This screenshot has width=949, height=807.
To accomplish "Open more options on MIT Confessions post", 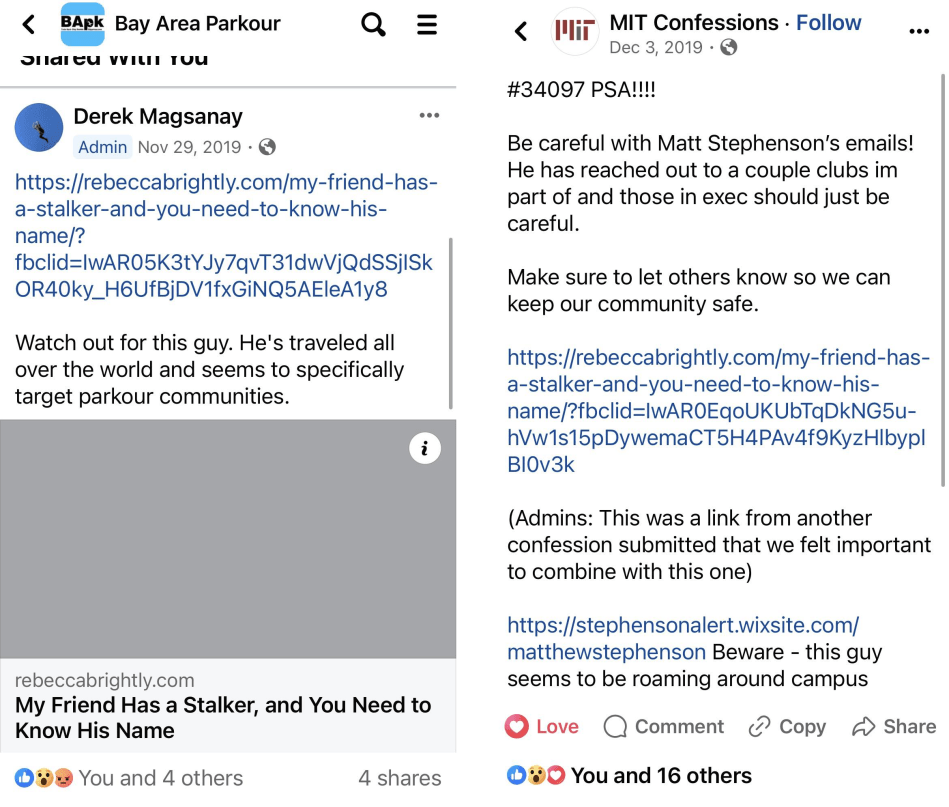I will (918, 31).
